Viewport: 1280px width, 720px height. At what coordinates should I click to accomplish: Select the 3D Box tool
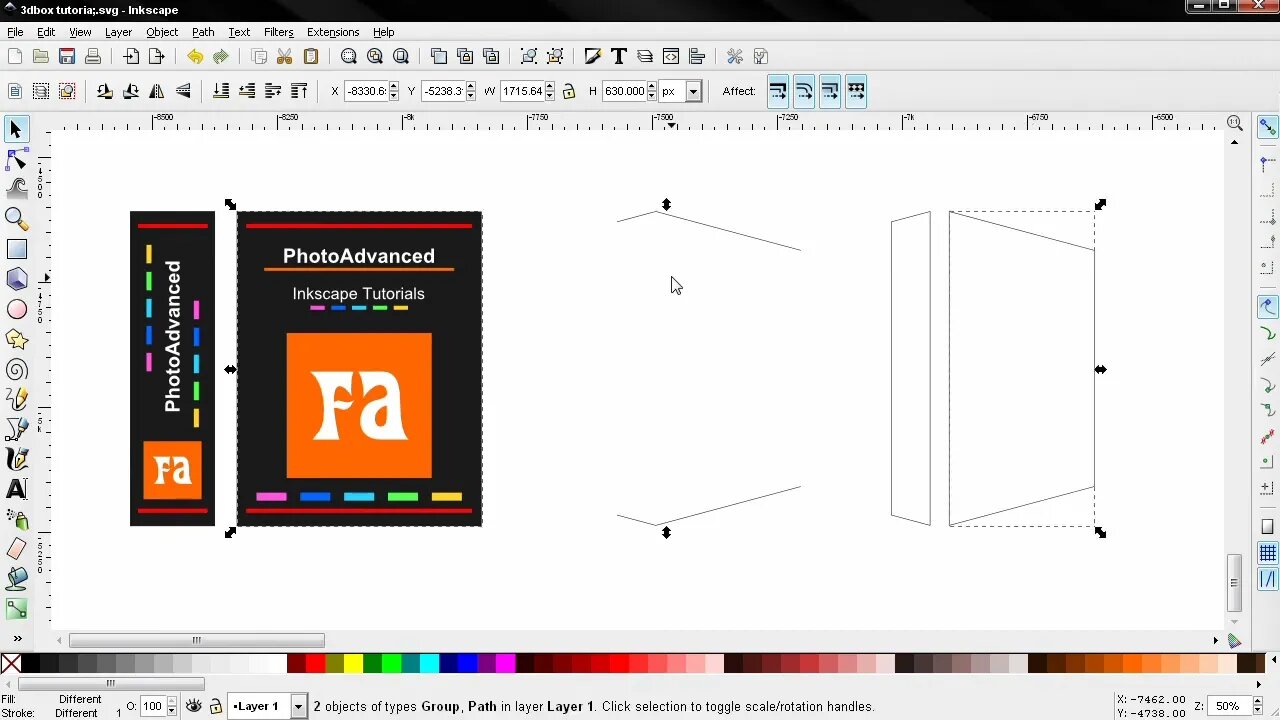coord(16,279)
